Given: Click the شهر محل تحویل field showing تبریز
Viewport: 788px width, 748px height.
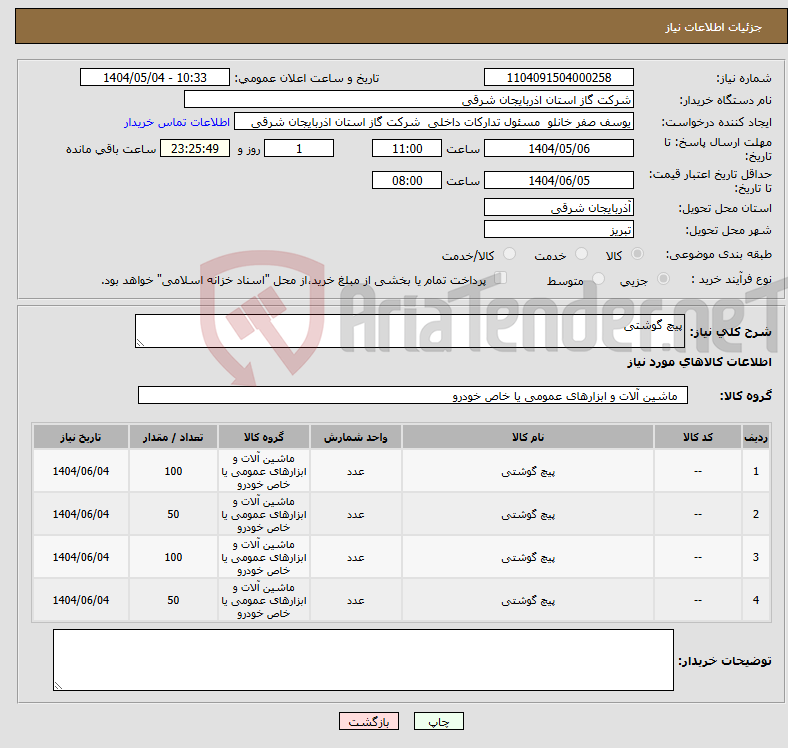Looking at the screenshot, I should coord(558,230).
